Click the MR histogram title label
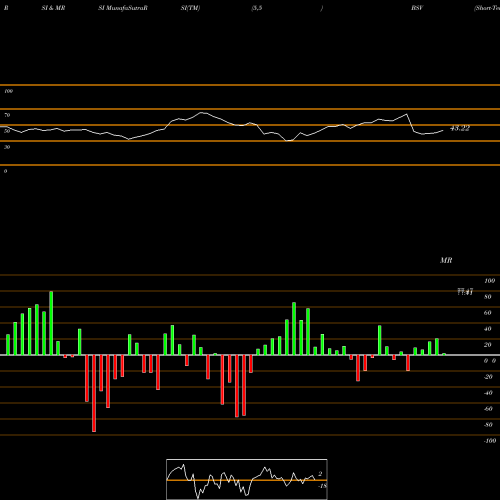The height and width of the screenshot is (500, 500). (x=446, y=260)
